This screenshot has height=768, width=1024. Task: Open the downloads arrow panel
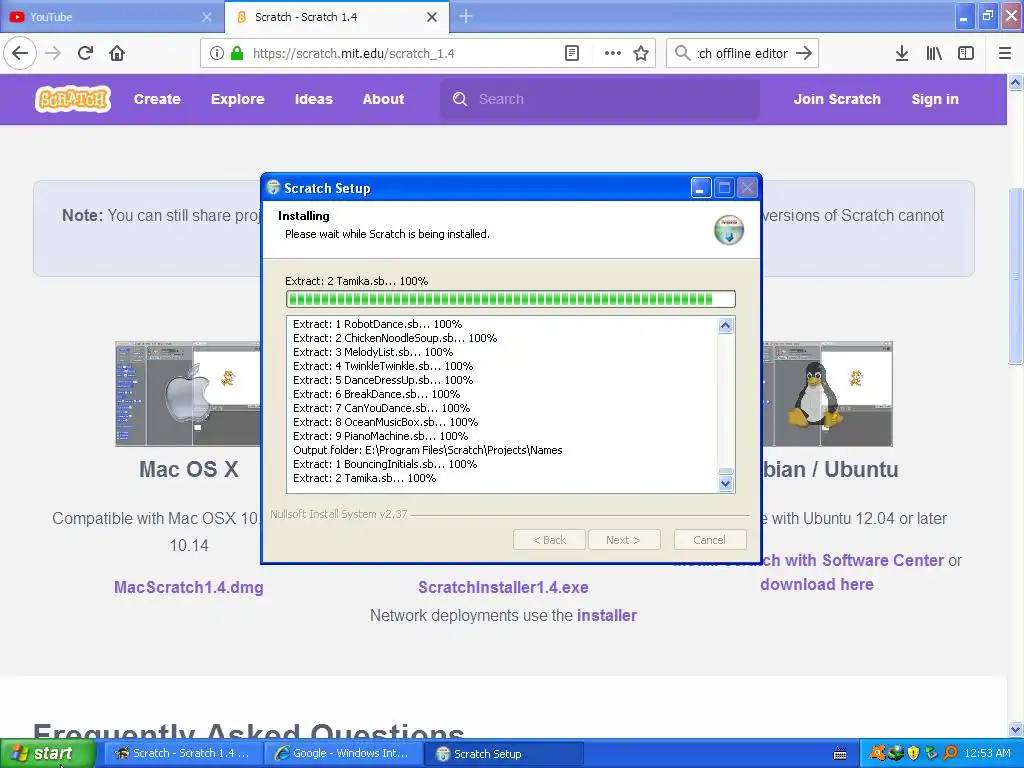click(x=902, y=54)
